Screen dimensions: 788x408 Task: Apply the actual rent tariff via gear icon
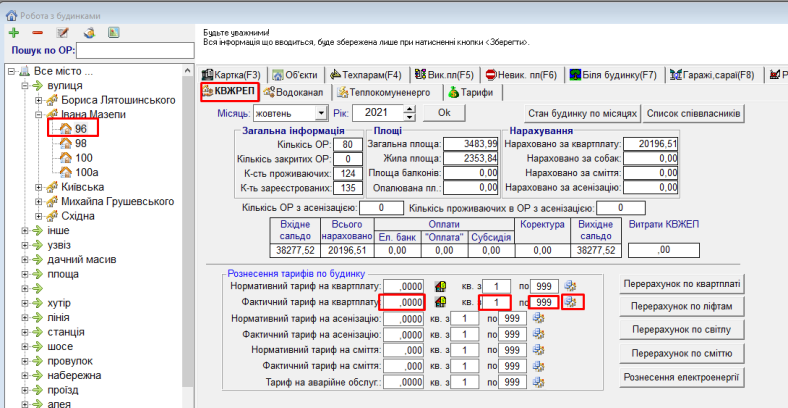pos(572,302)
